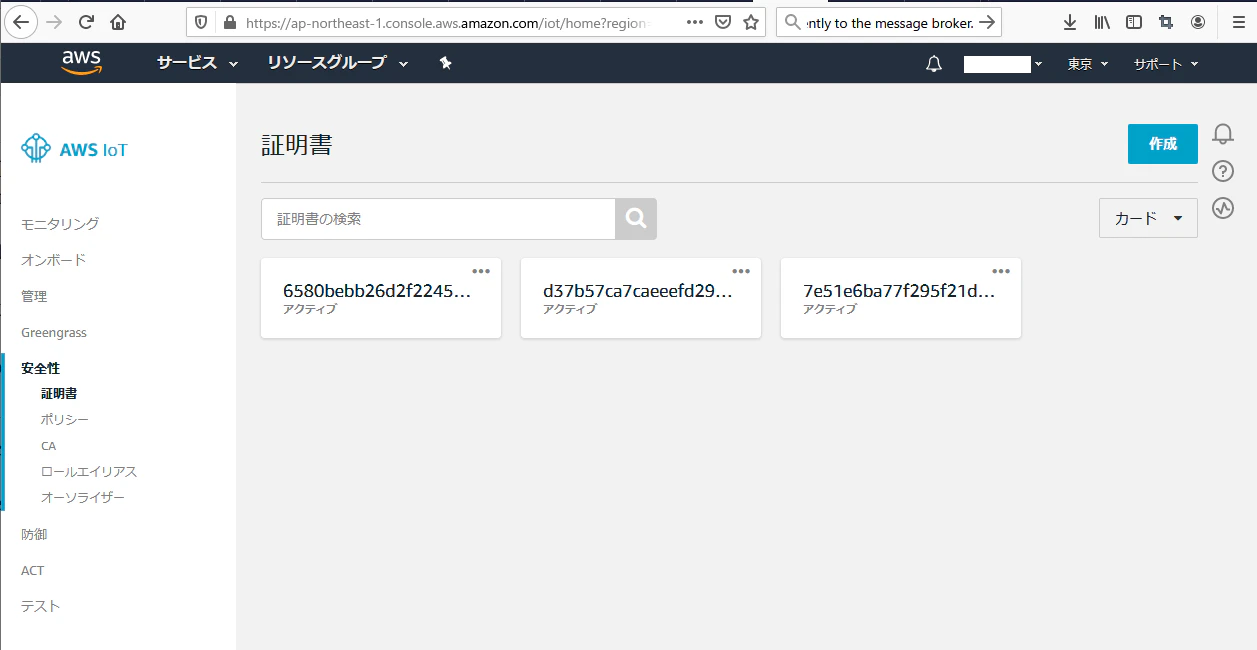Select ロールエイリアス under 安全性
Viewport: 1257px width, 650px height.
pyautogui.click(x=89, y=472)
